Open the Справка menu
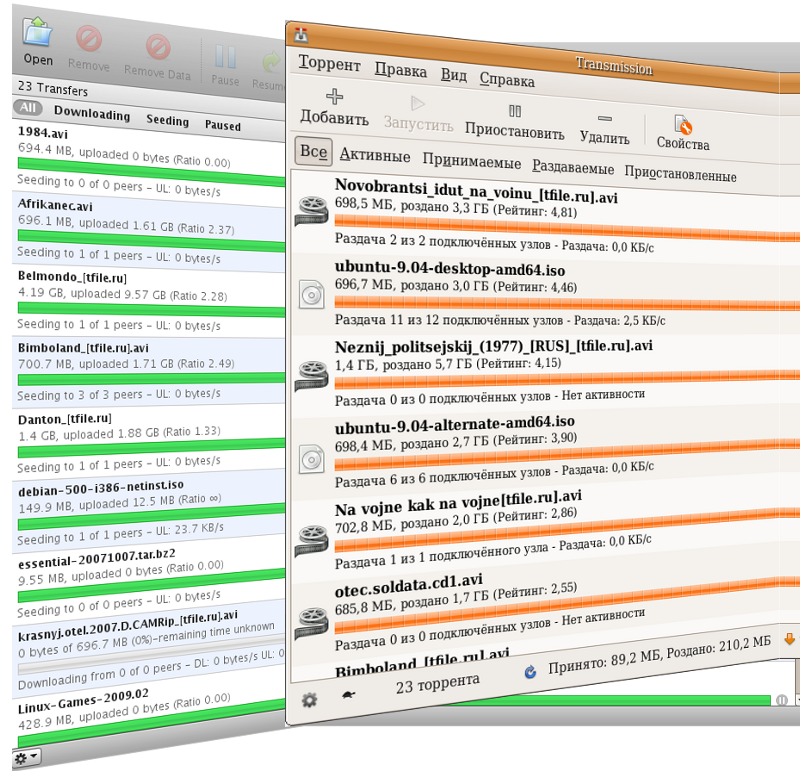This screenshot has height=771, width=800. tap(507, 80)
